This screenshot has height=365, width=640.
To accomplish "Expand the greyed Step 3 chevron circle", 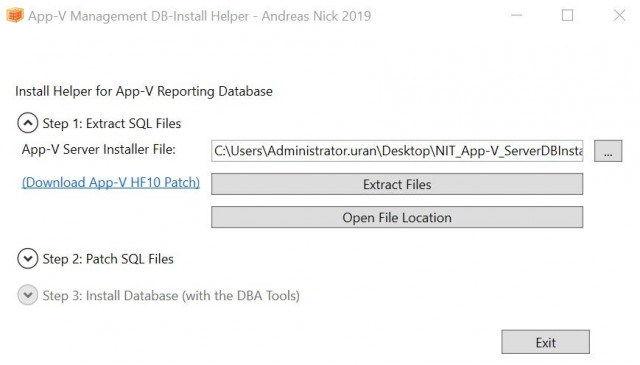I will [x=28, y=295].
